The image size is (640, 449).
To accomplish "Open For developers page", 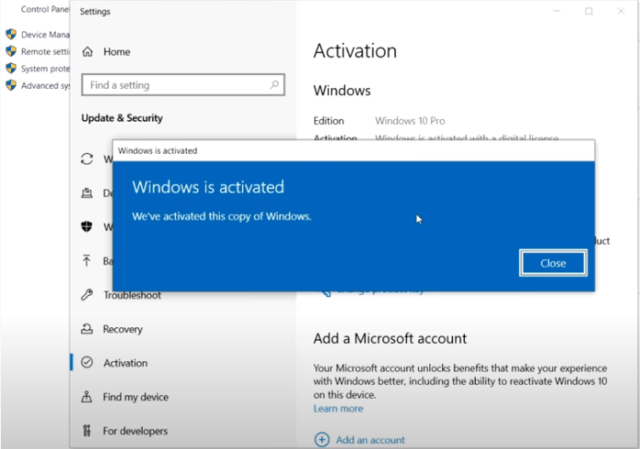I will (135, 431).
